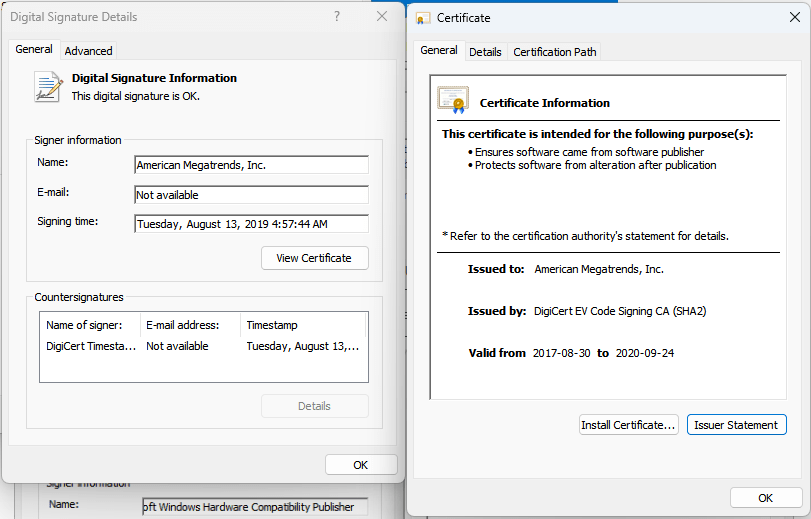Click the E-mail field showing Not available

251,195
